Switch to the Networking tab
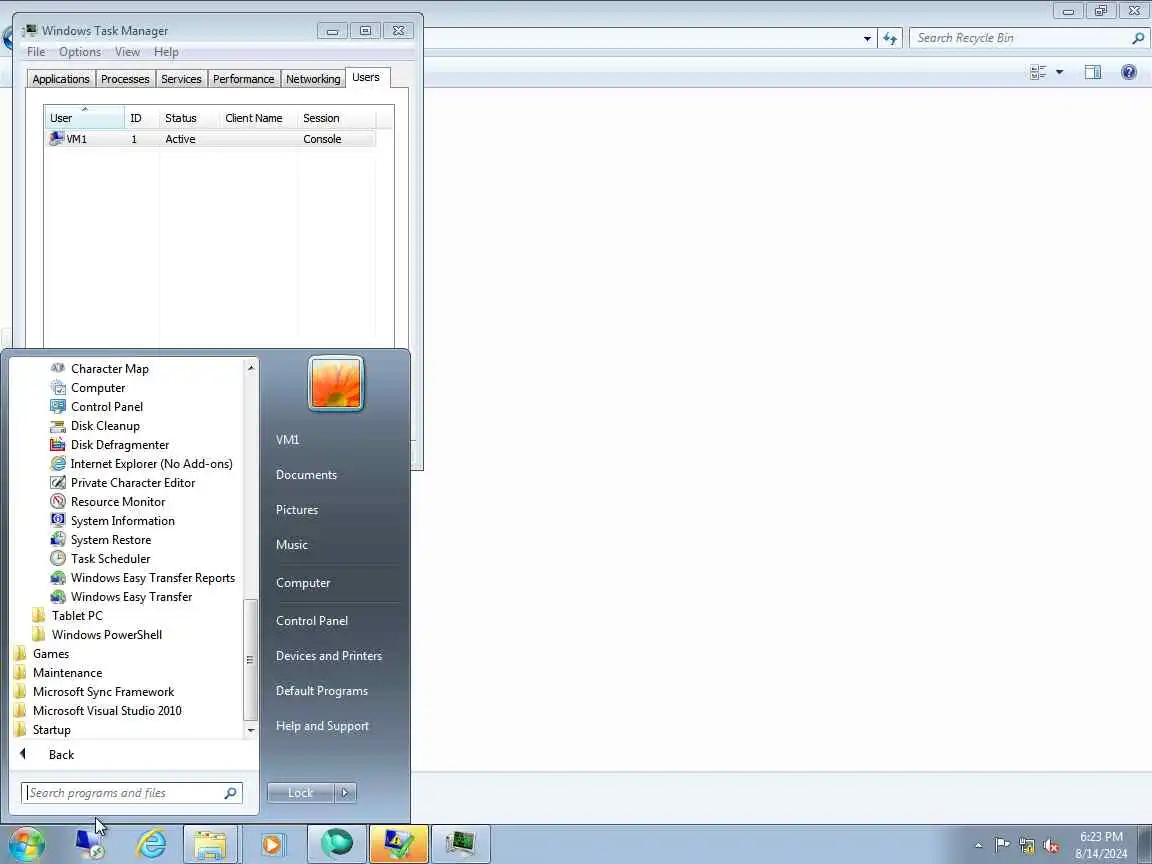The image size is (1152, 864). 313,79
